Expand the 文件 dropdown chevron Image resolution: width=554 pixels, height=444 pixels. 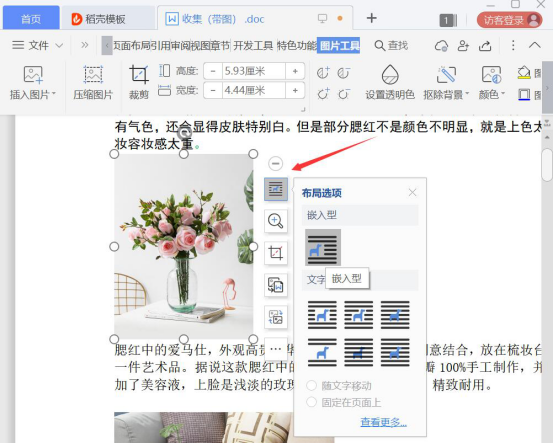(59, 45)
